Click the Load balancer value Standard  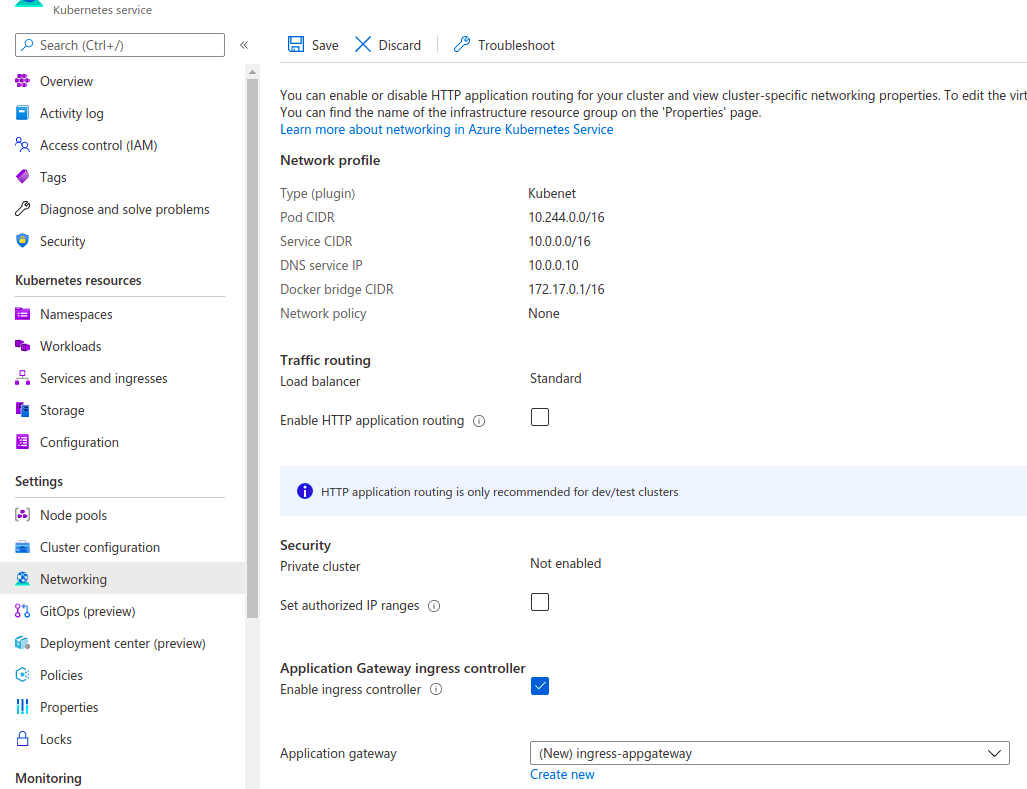[x=555, y=378]
